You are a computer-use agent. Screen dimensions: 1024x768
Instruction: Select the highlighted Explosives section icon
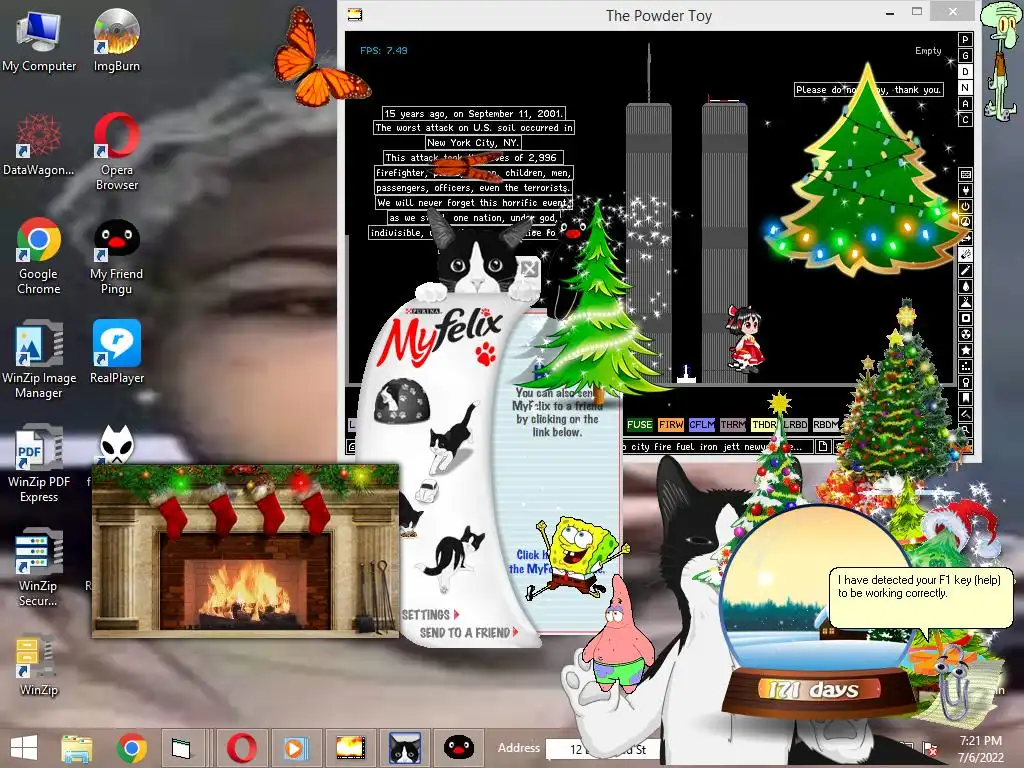965,254
